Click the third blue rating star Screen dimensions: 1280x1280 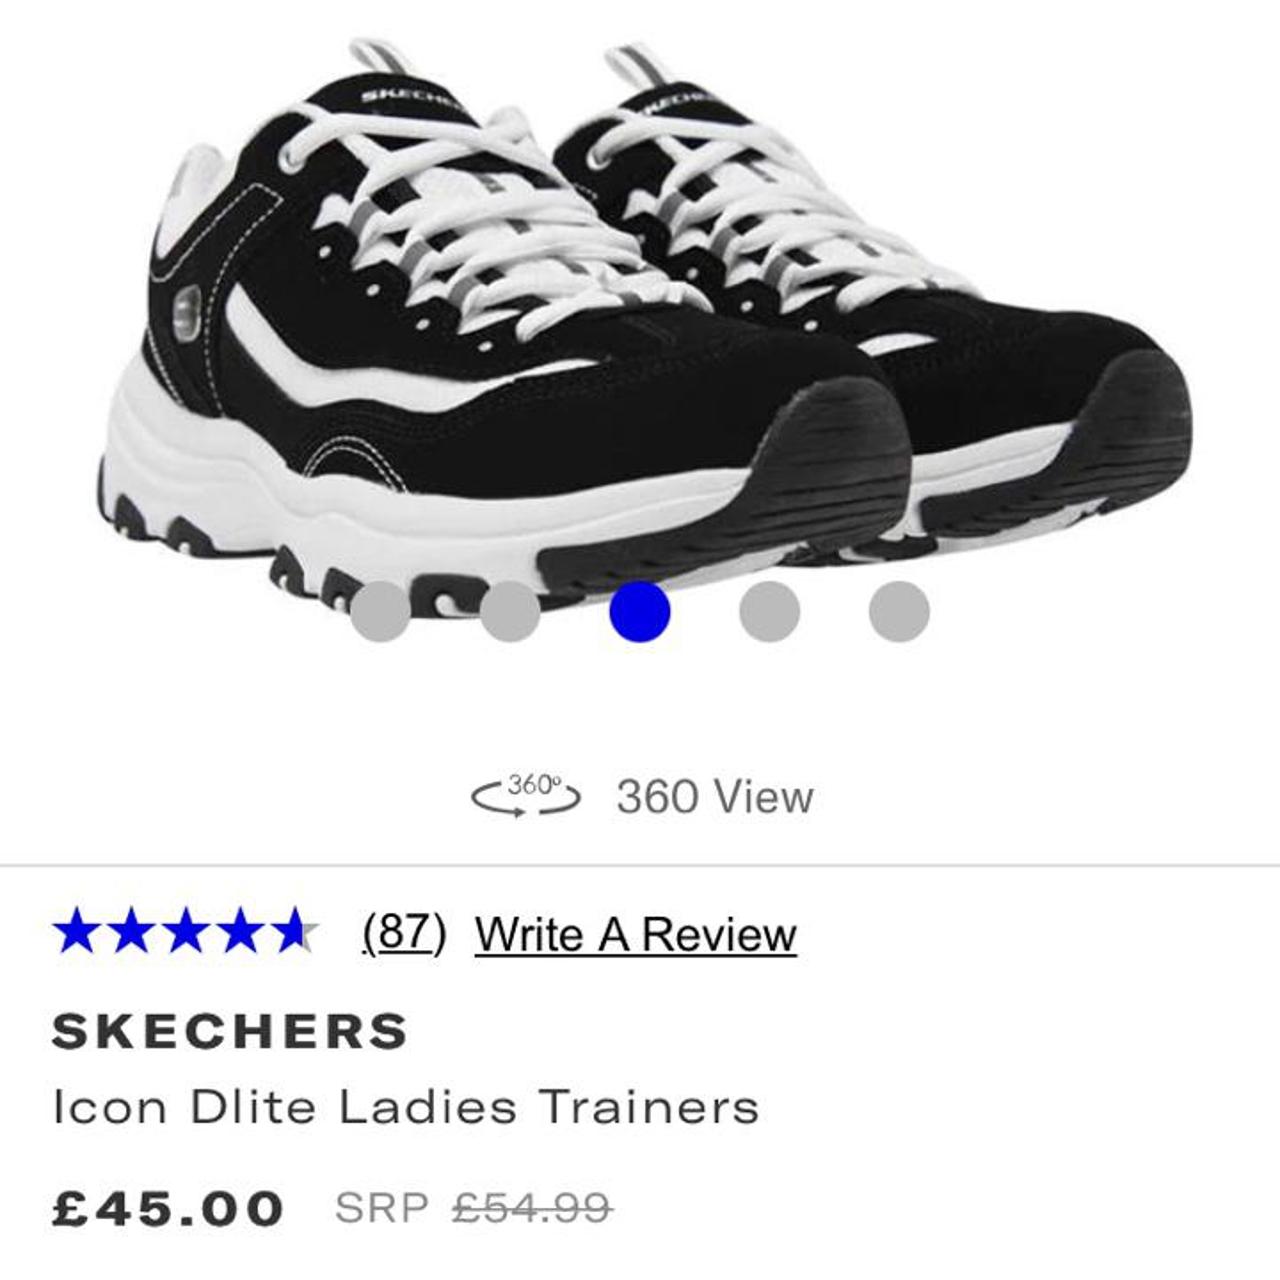coord(186,931)
